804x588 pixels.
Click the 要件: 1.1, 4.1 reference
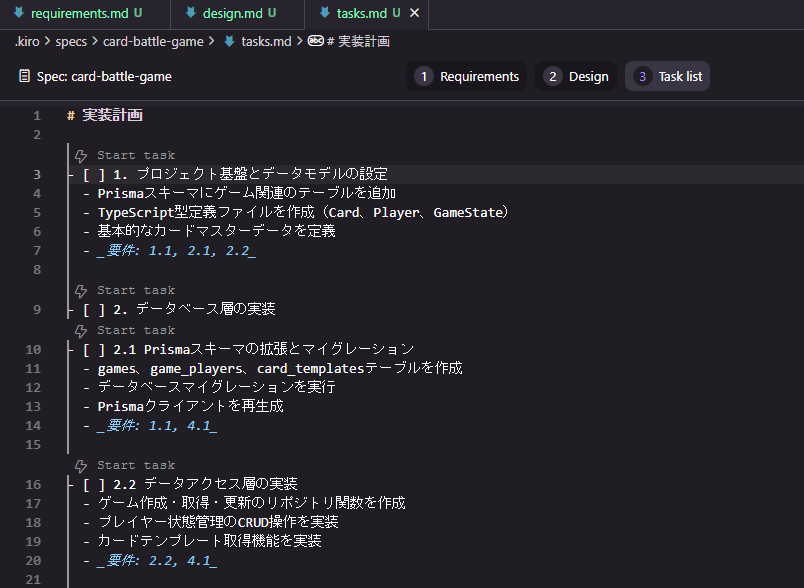[156, 425]
